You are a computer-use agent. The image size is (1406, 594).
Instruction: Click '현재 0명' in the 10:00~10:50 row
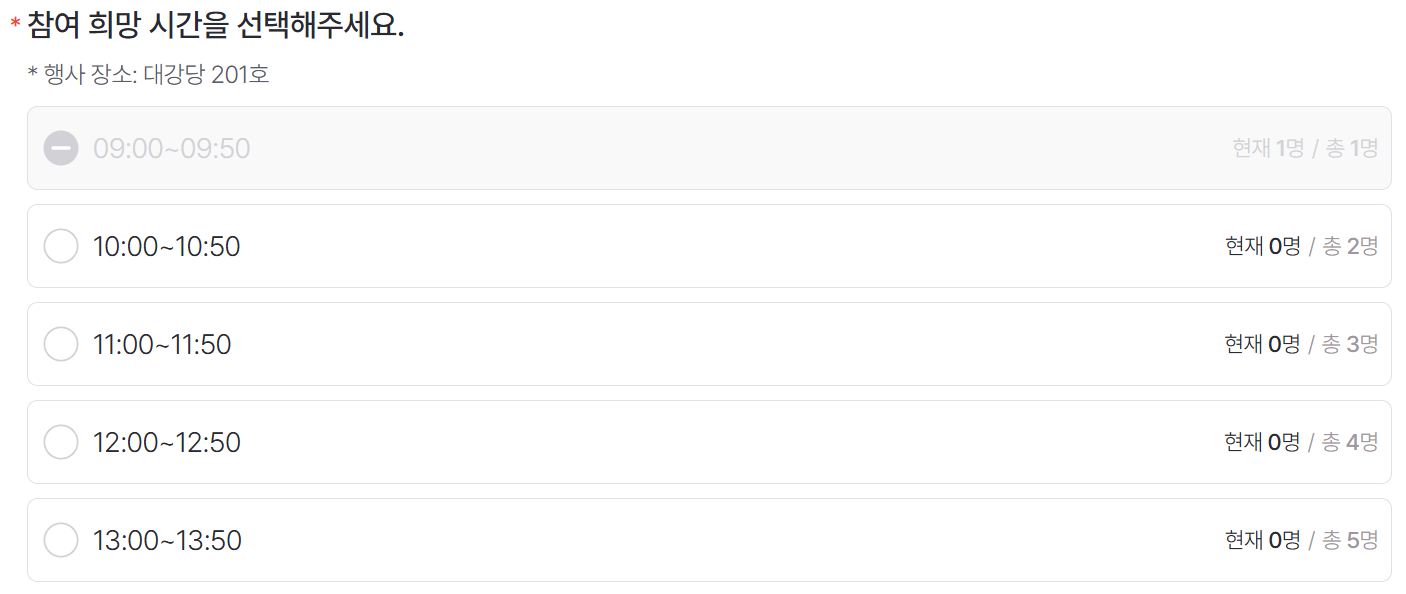point(1262,246)
